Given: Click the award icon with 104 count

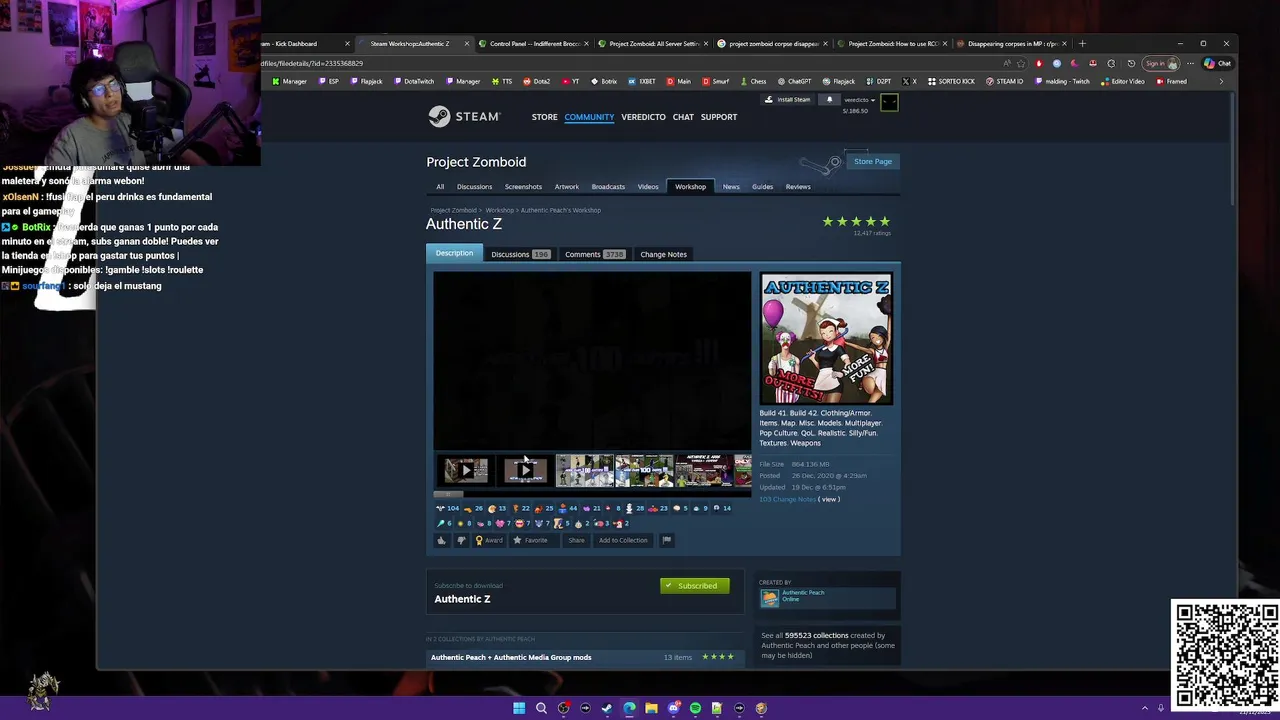Looking at the screenshot, I should point(447,508).
